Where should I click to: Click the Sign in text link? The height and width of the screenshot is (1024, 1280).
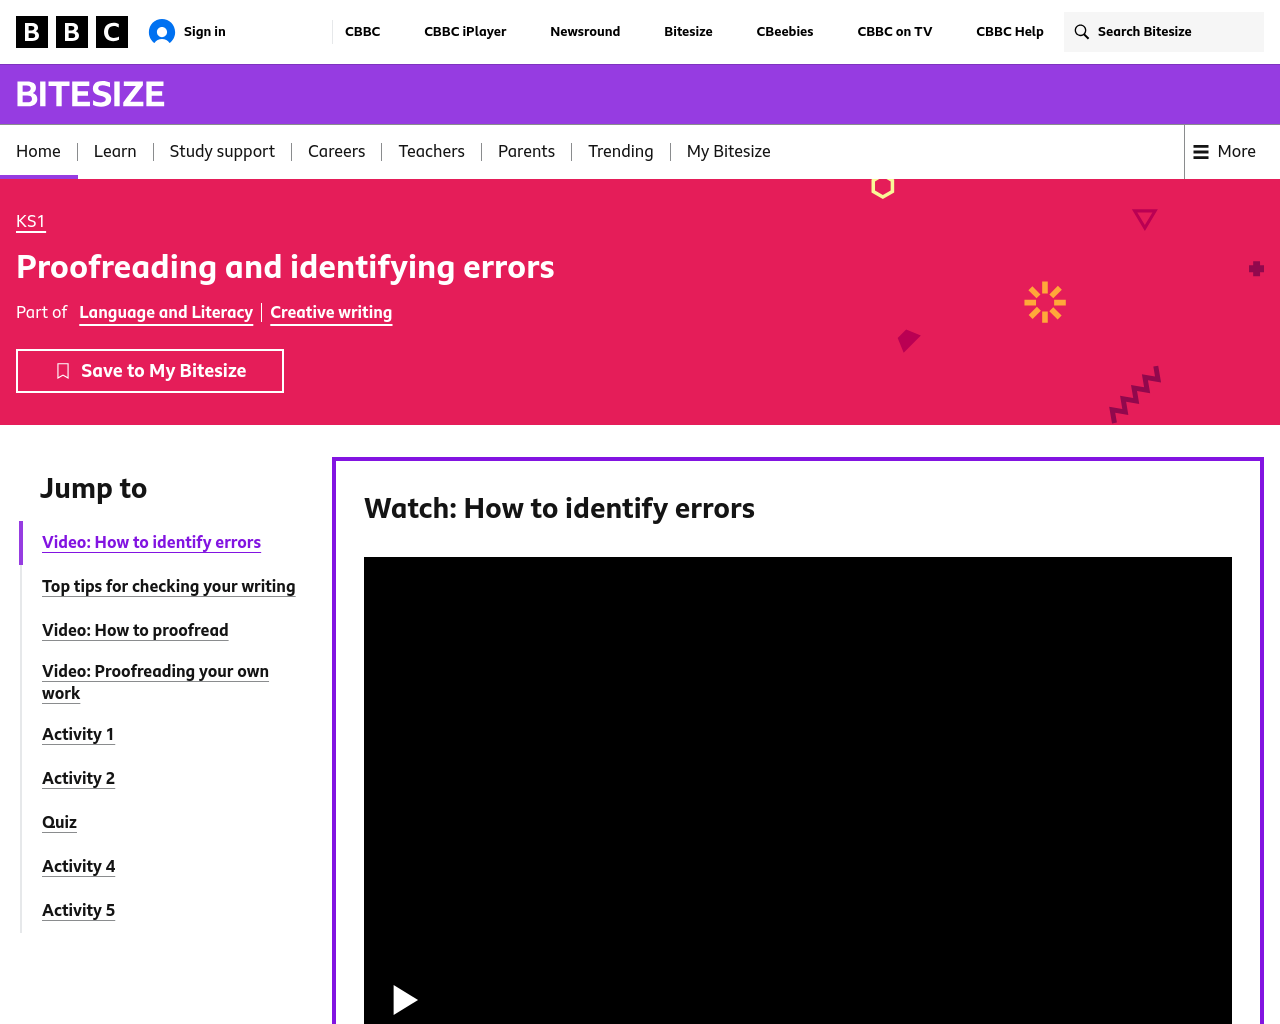tap(205, 32)
